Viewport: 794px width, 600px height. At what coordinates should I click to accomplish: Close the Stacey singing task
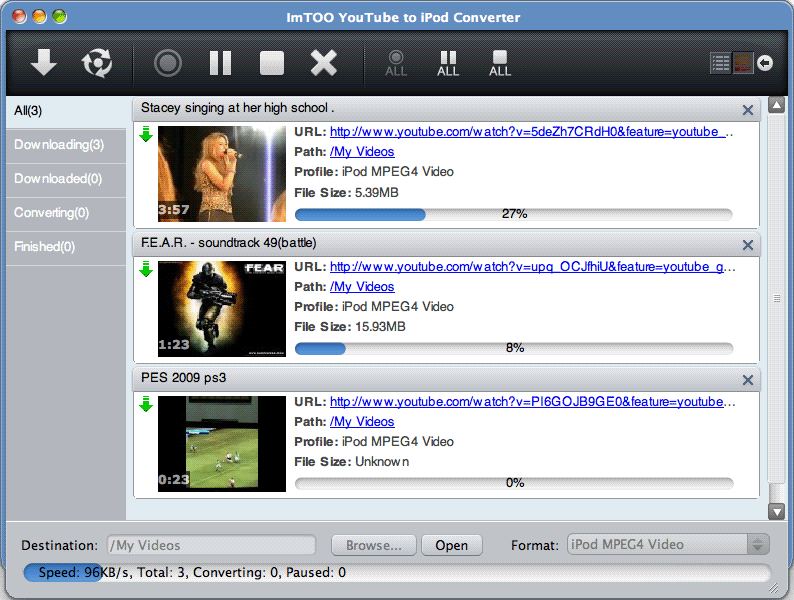747,110
